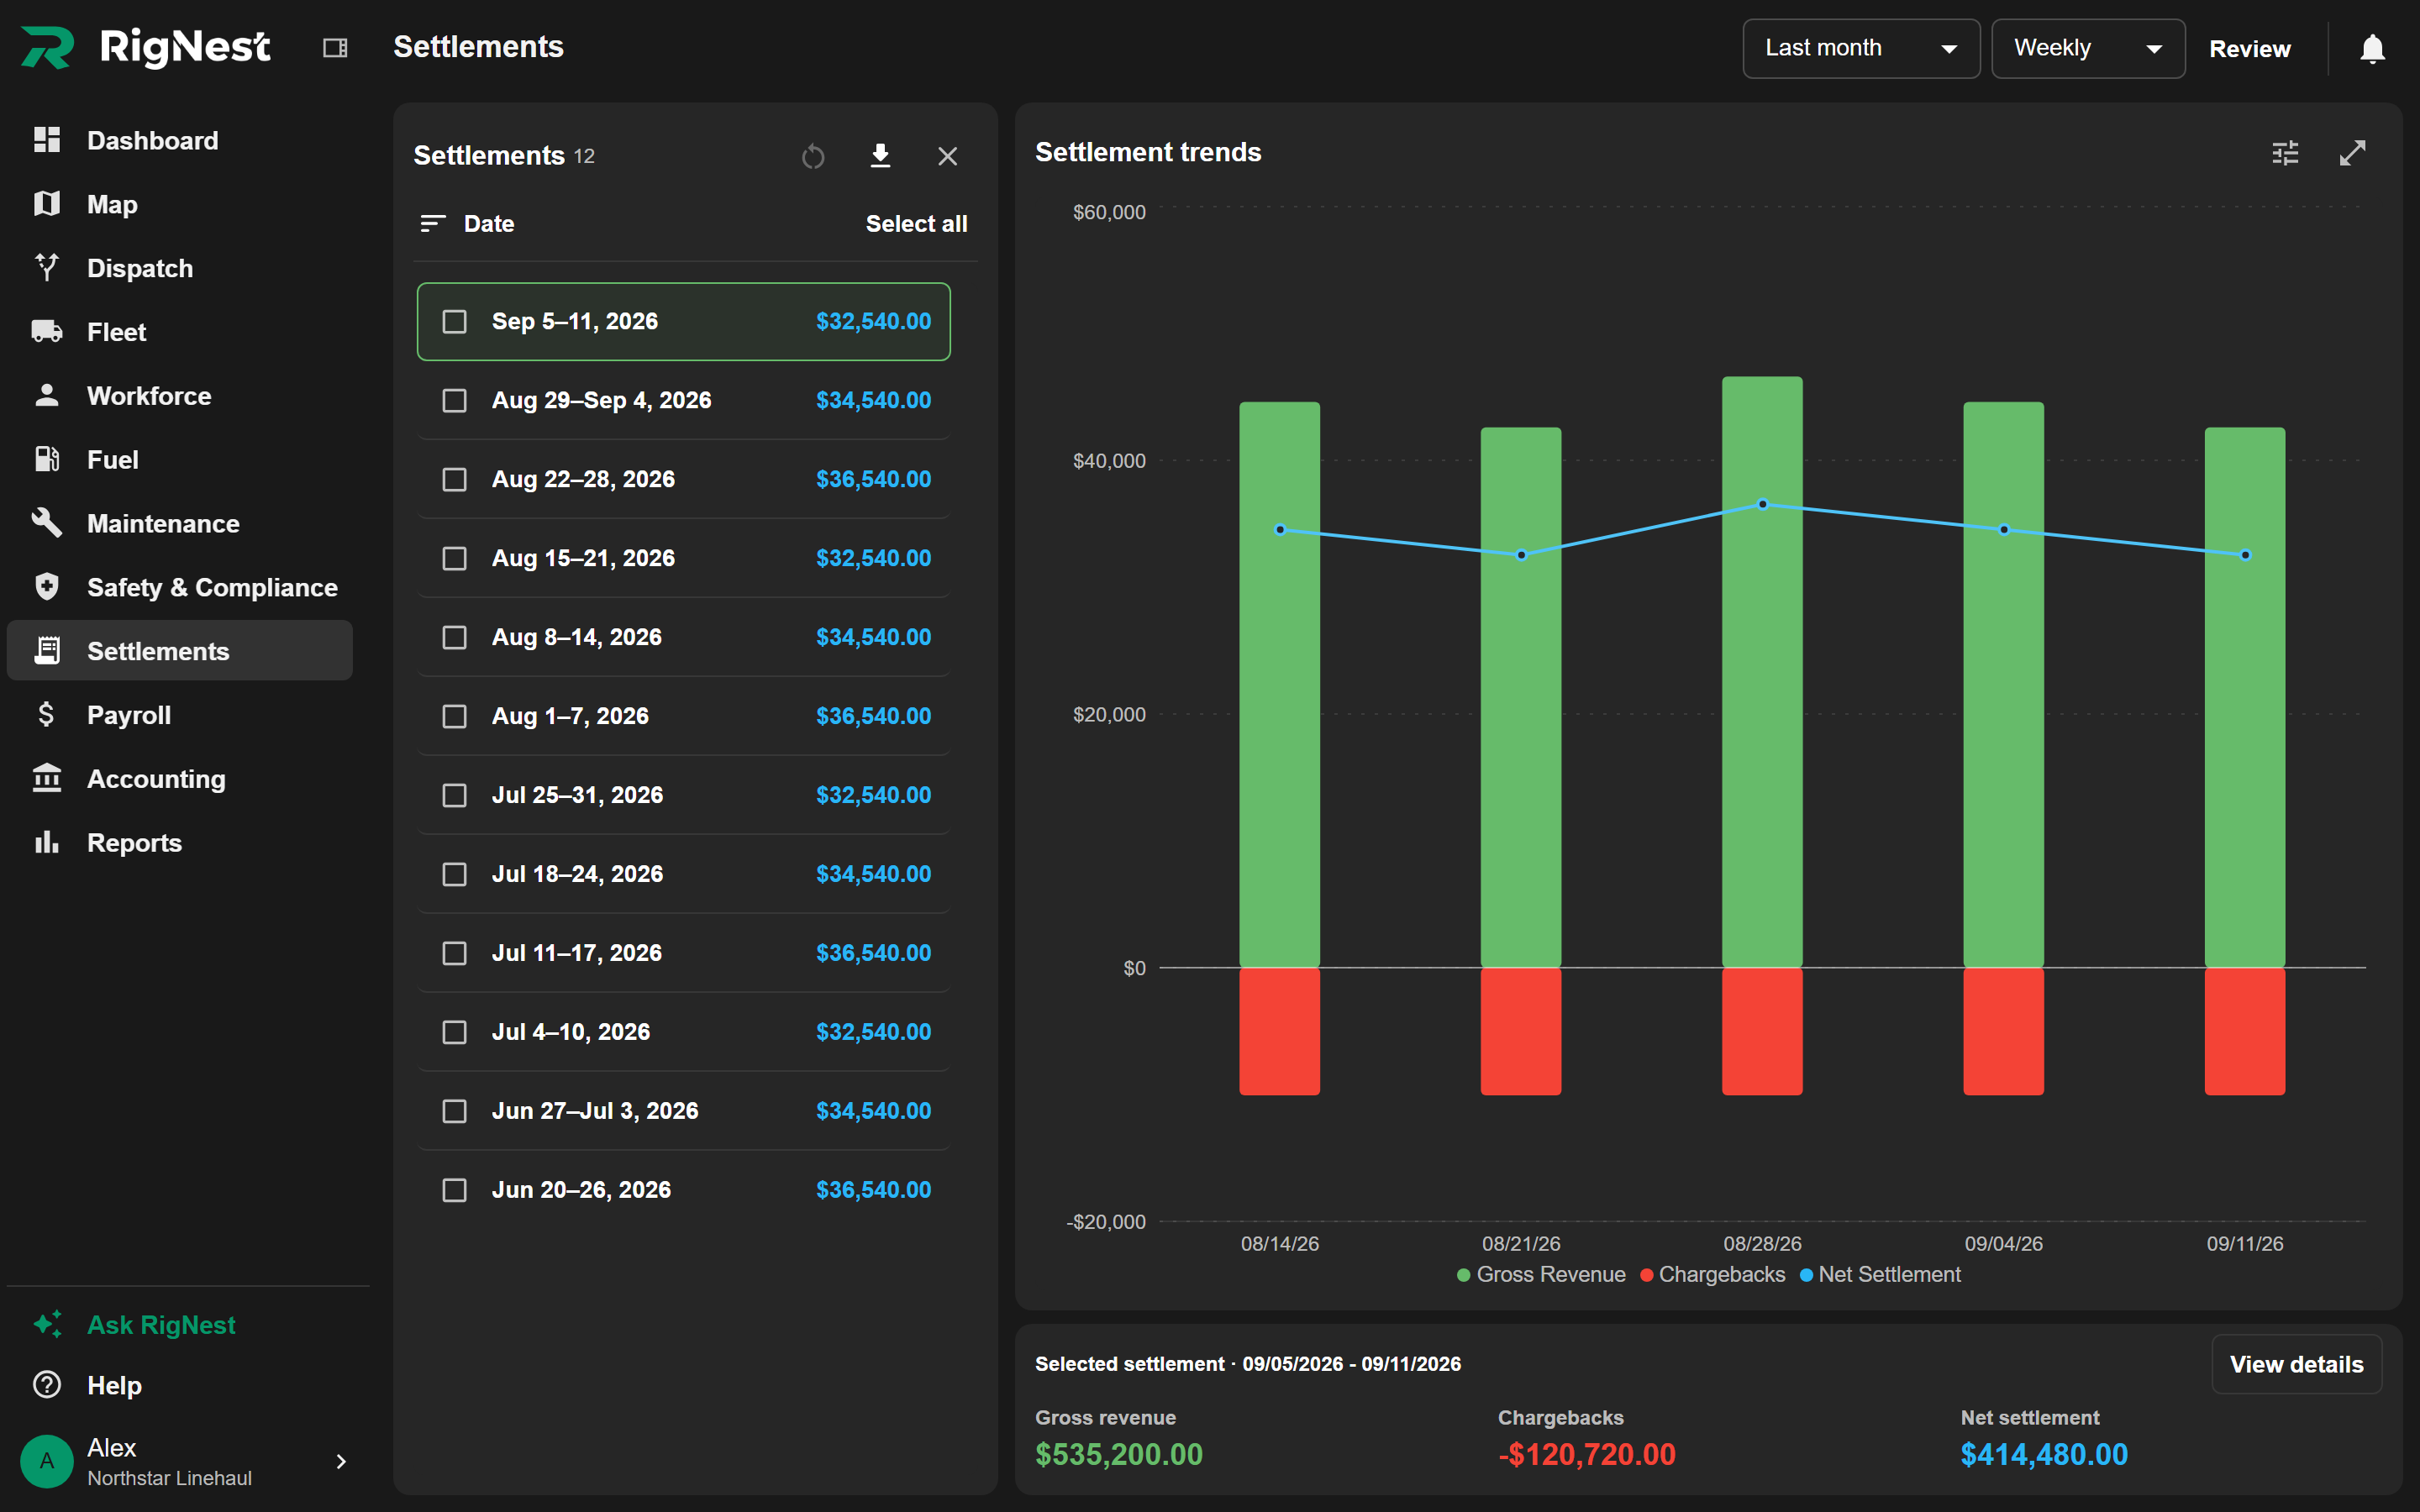
Task: Expand the Settlement trends chart fullscreen
Action: (x=2352, y=153)
